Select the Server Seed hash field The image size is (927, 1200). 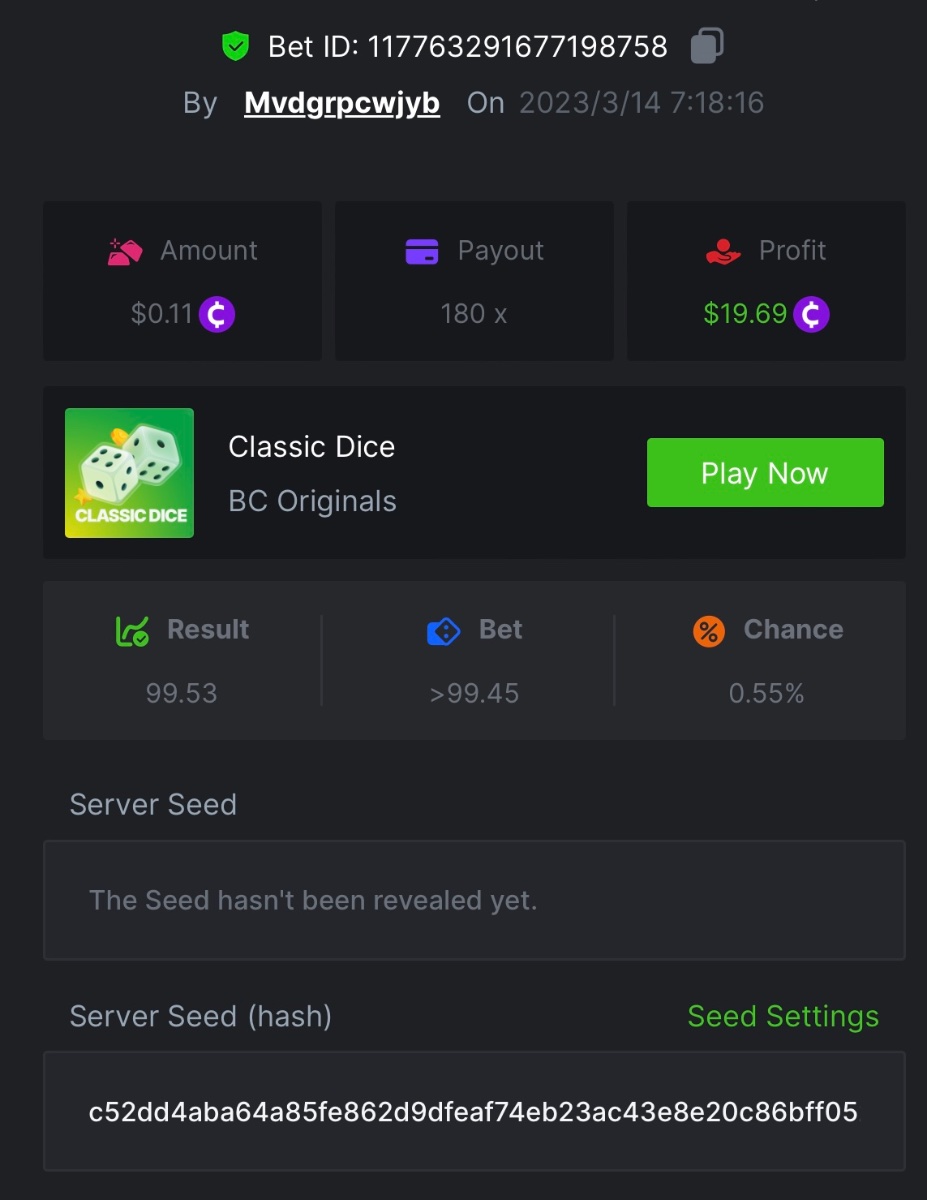point(473,1111)
